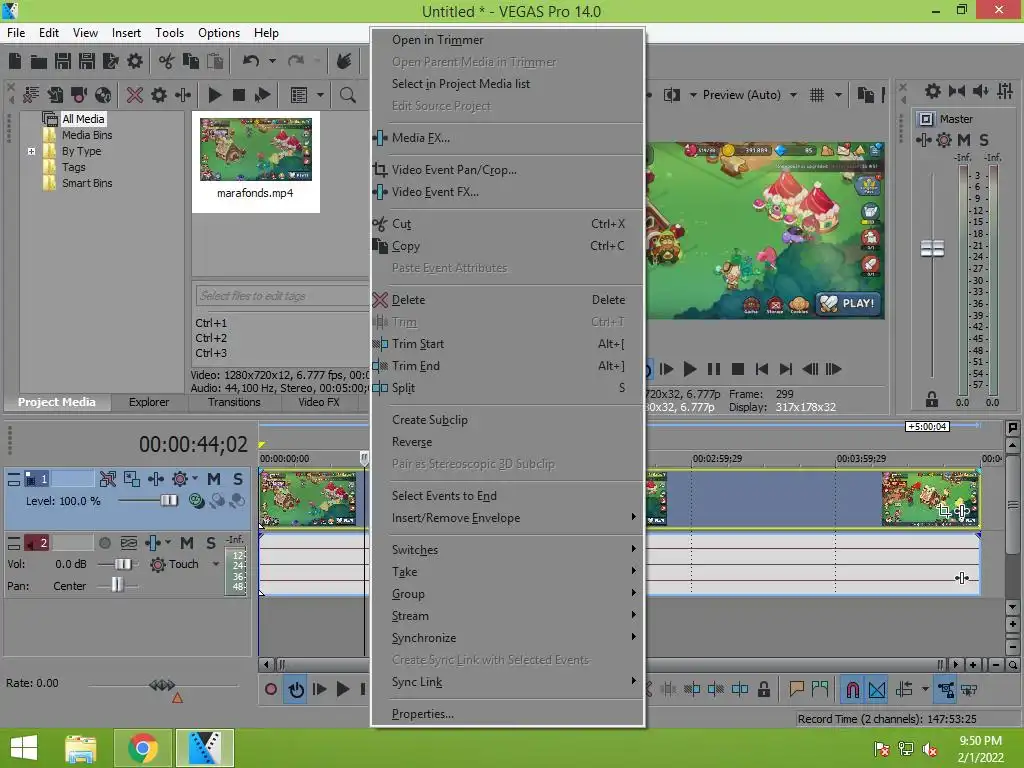Click the Play button in preview transport
The width and height of the screenshot is (1024, 768).
[689, 369]
